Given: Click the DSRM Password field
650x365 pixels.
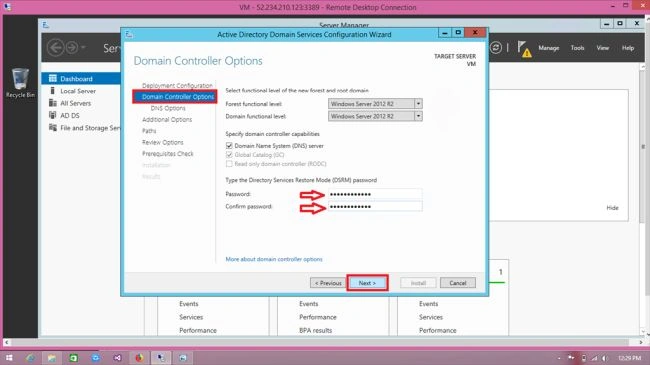Looking at the screenshot, I should [375, 194].
